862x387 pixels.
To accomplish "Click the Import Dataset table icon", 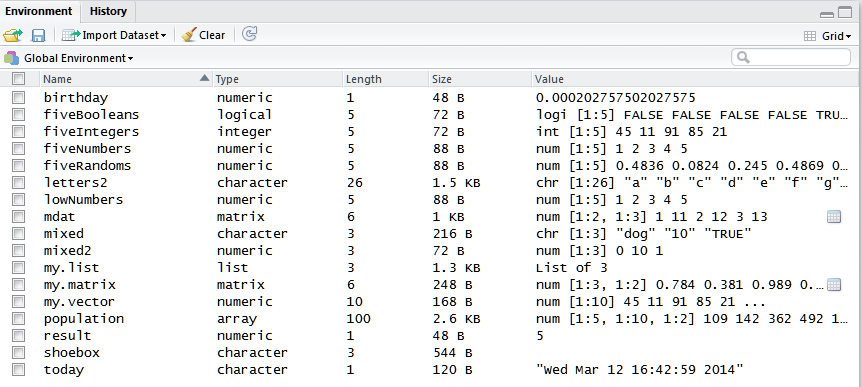I will point(70,35).
